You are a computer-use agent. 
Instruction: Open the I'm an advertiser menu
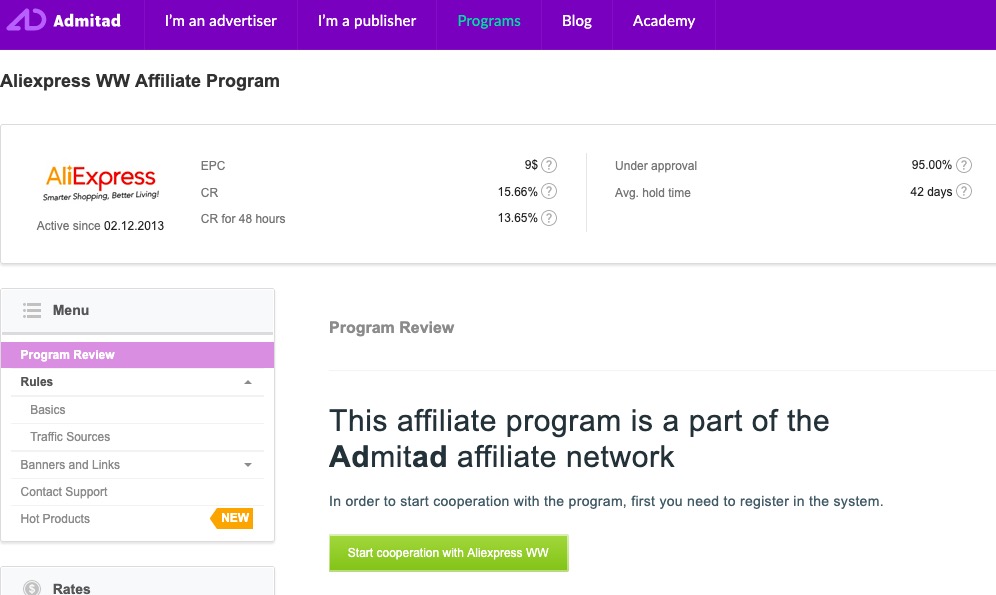point(221,21)
